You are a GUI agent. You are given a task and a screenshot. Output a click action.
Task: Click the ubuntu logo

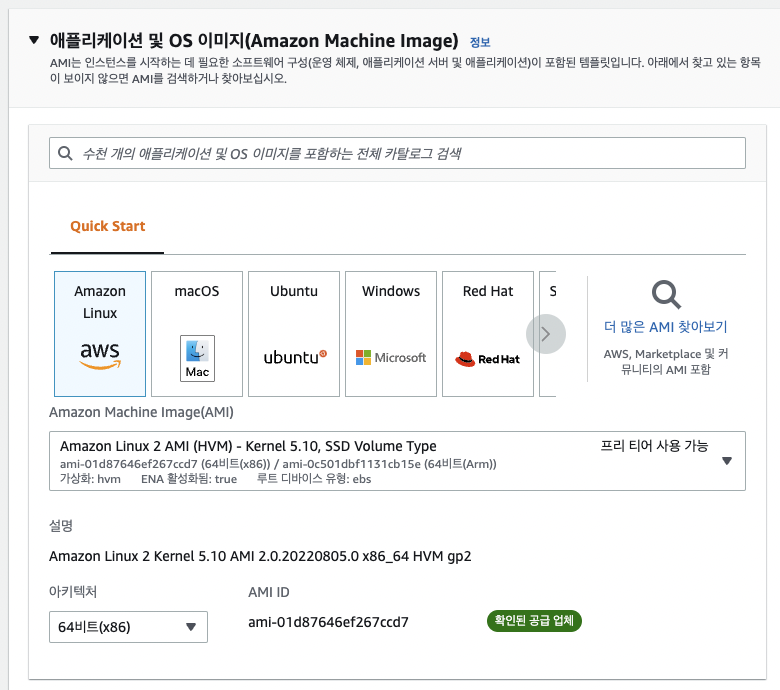[x=295, y=357]
